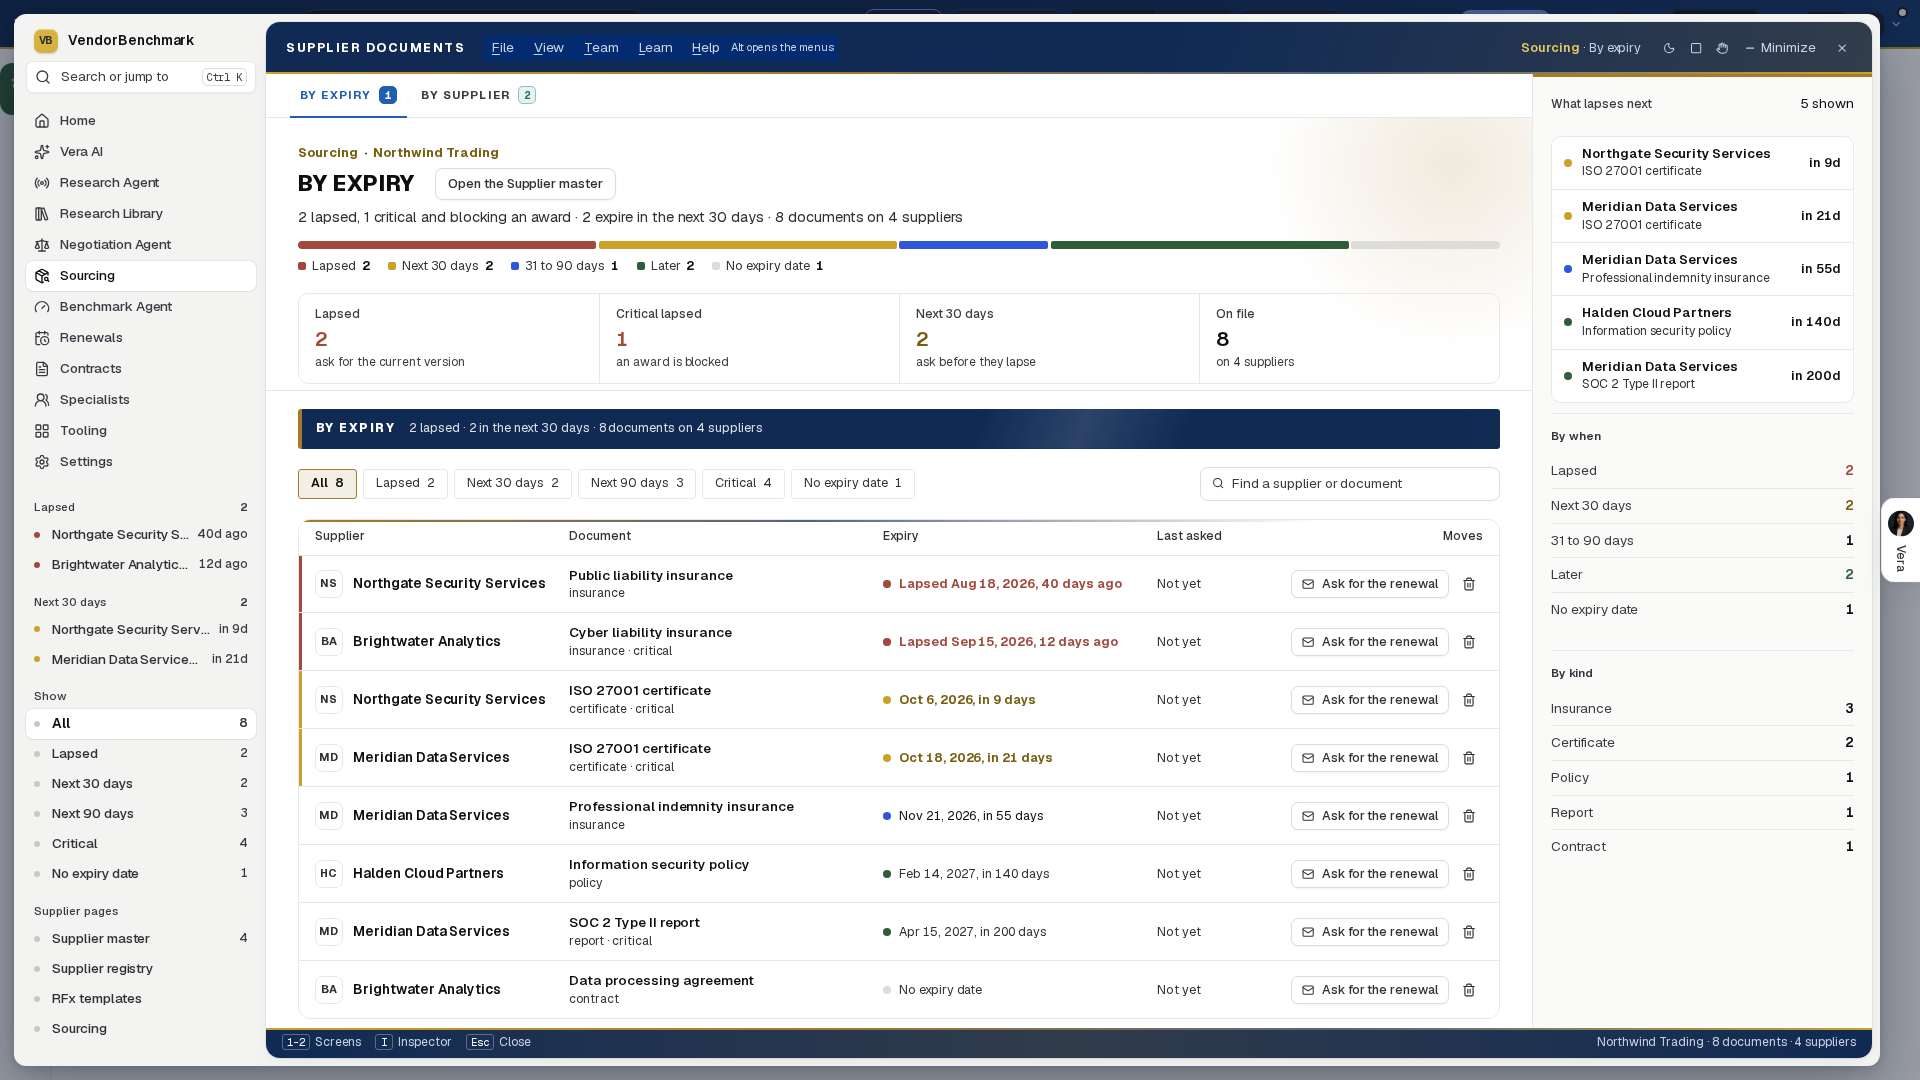Open the View menu
The width and height of the screenshot is (1920, 1080).
click(x=549, y=48)
